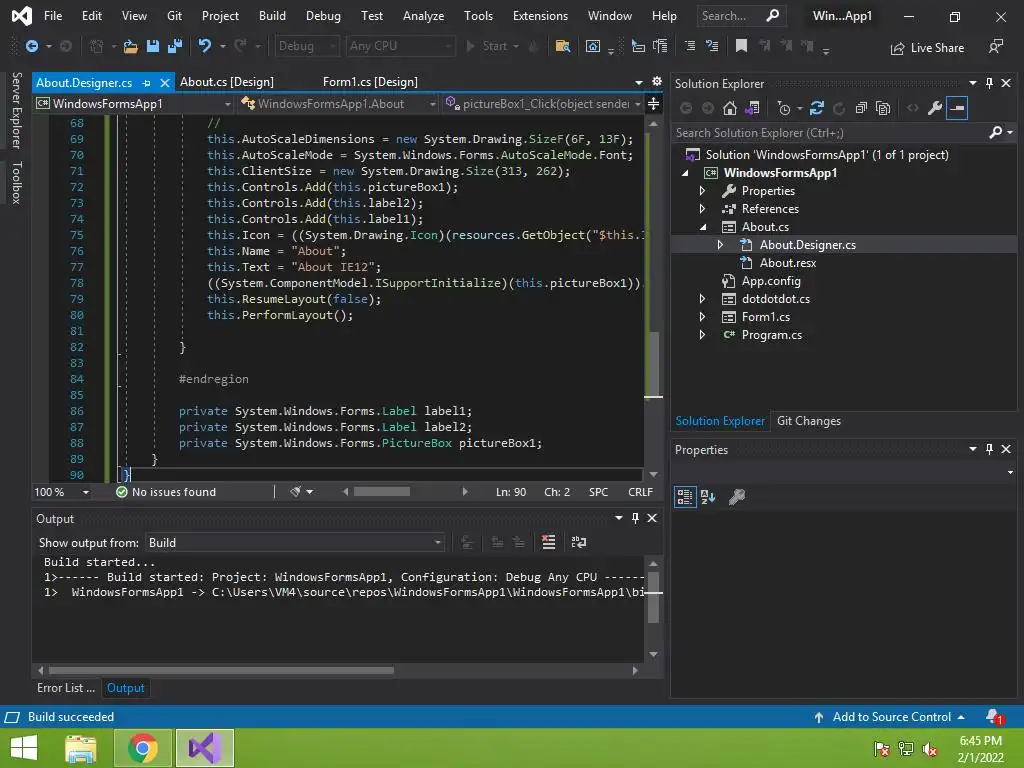Open the Build menu

272,16
